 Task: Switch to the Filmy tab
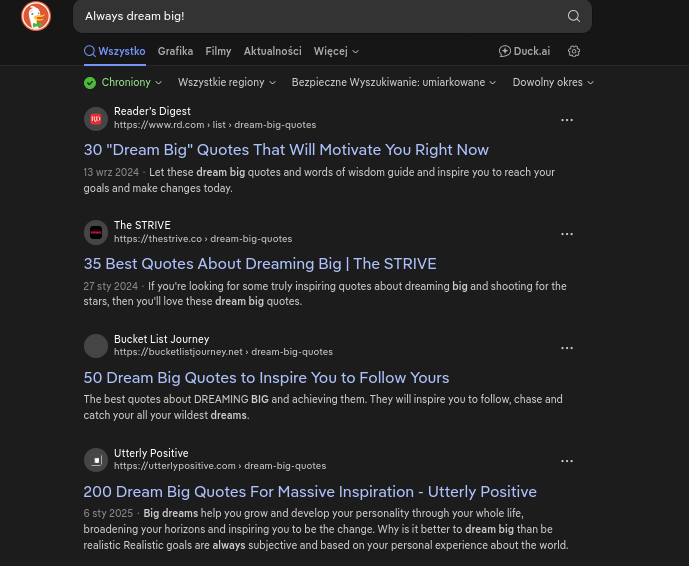point(218,51)
